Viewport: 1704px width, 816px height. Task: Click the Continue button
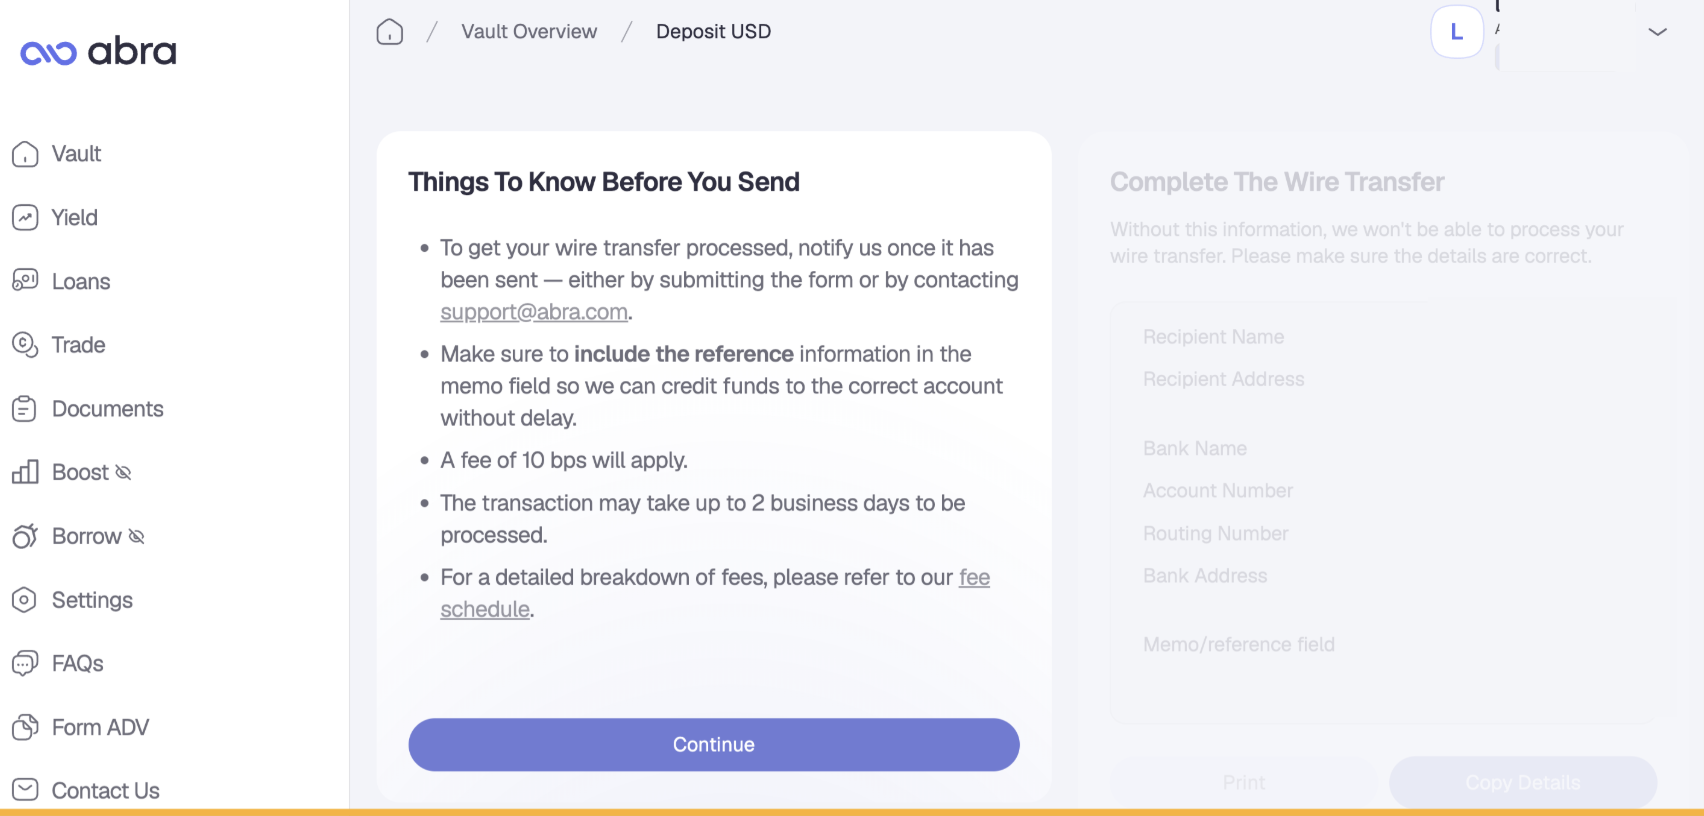714,745
